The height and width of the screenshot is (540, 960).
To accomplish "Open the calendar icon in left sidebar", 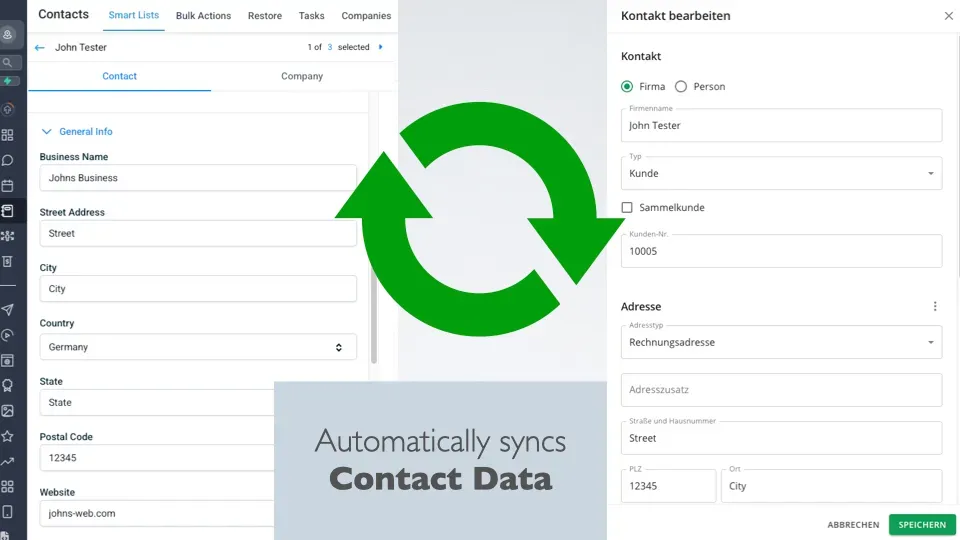I will click(x=8, y=186).
